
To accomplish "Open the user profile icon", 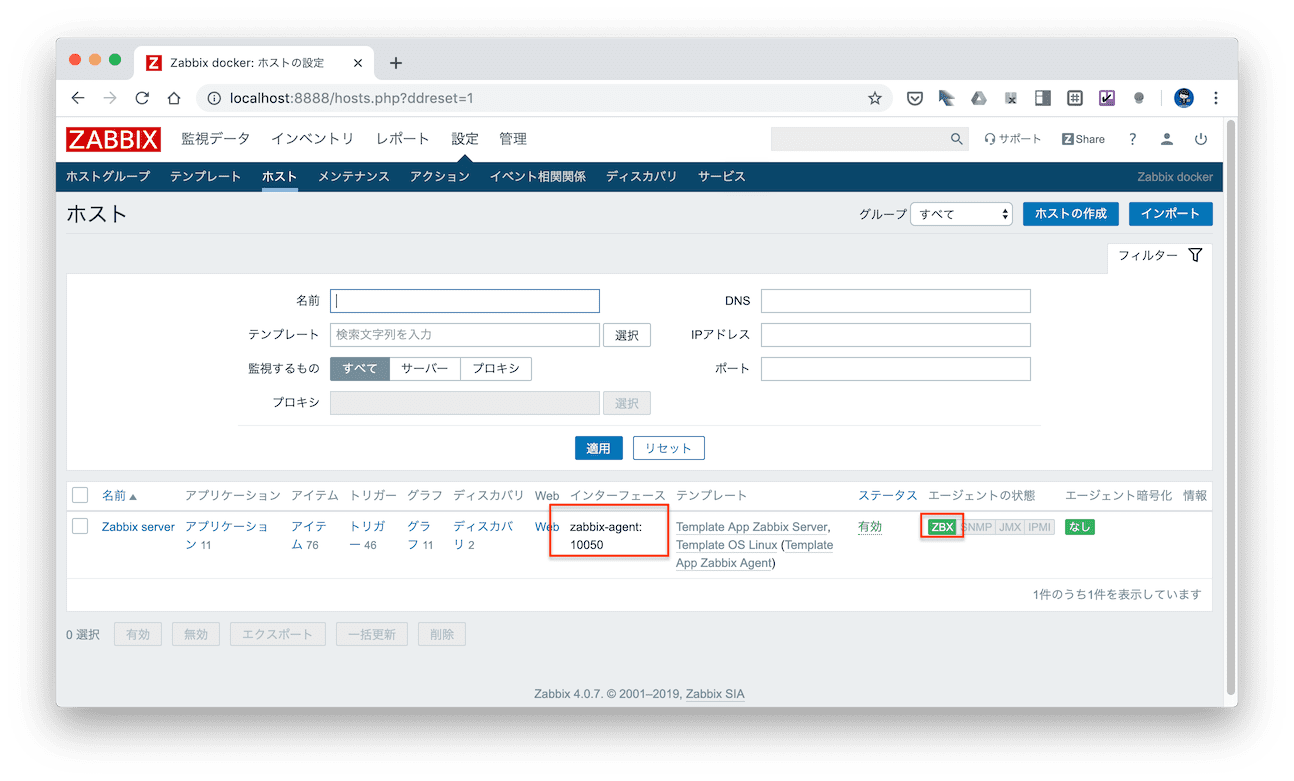I will (1167, 139).
